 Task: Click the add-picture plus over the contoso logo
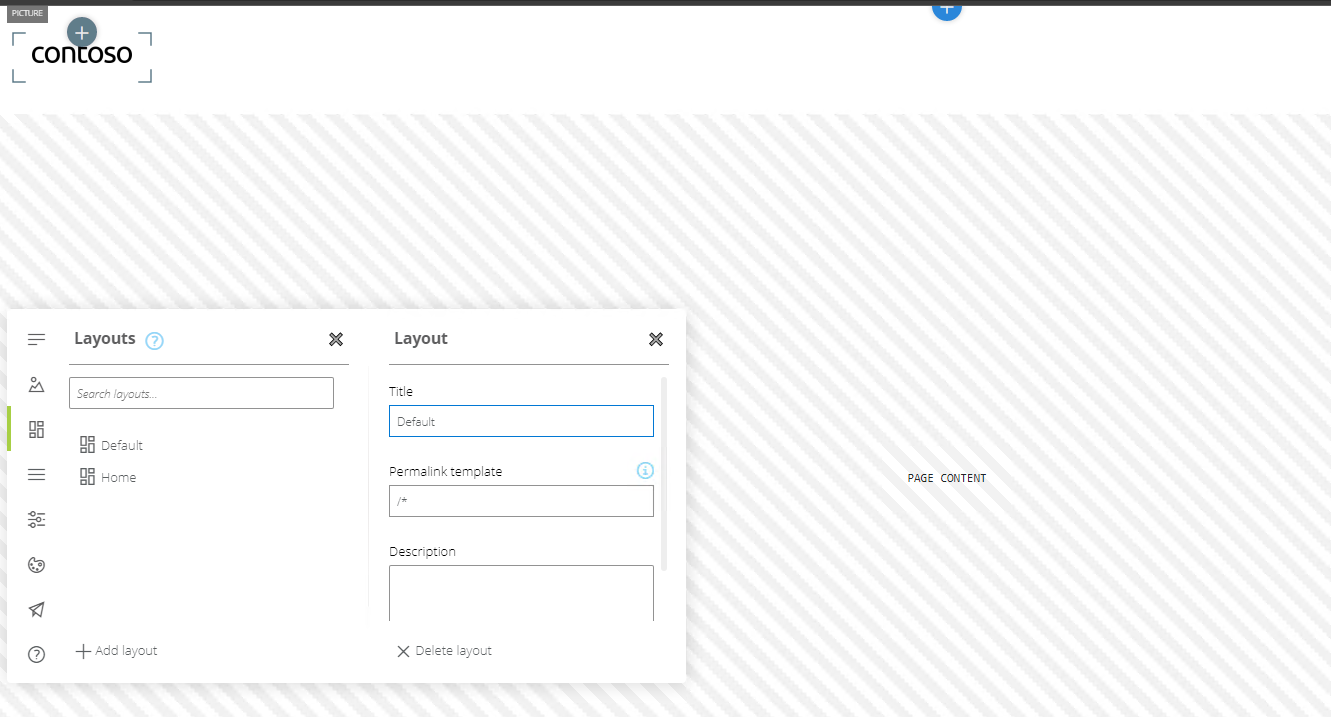[x=81, y=32]
